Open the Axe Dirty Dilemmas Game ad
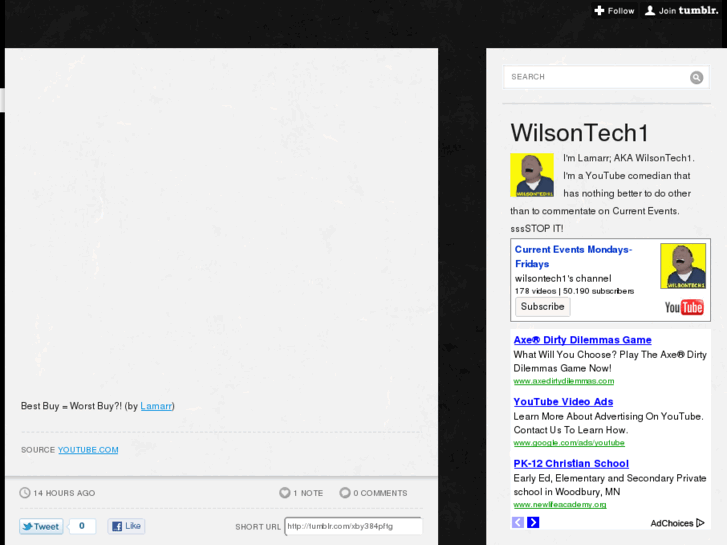 click(582, 340)
